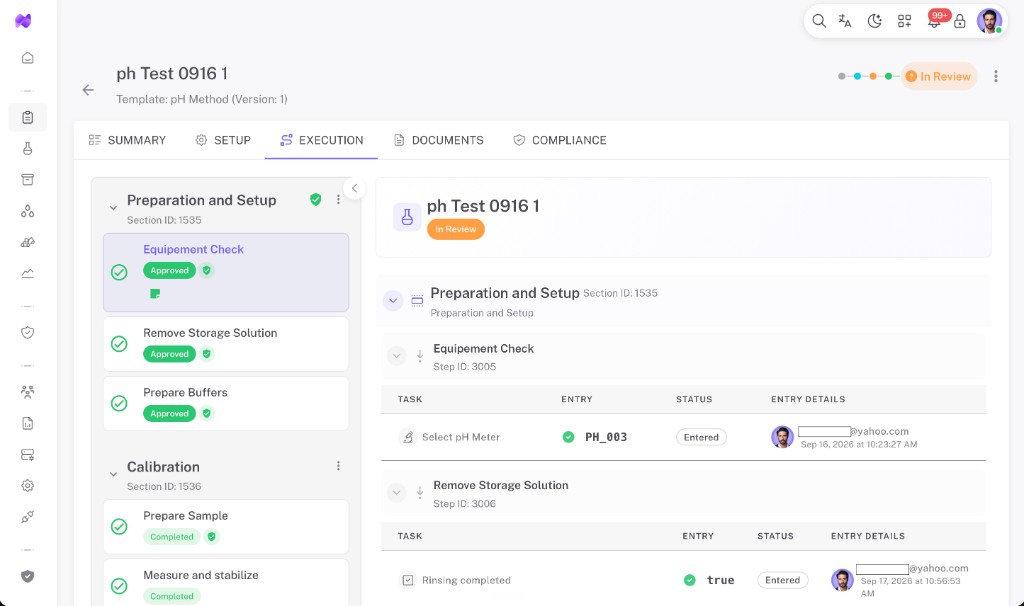
Task: Open the users group icon in the sidebar
Action: [27, 392]
